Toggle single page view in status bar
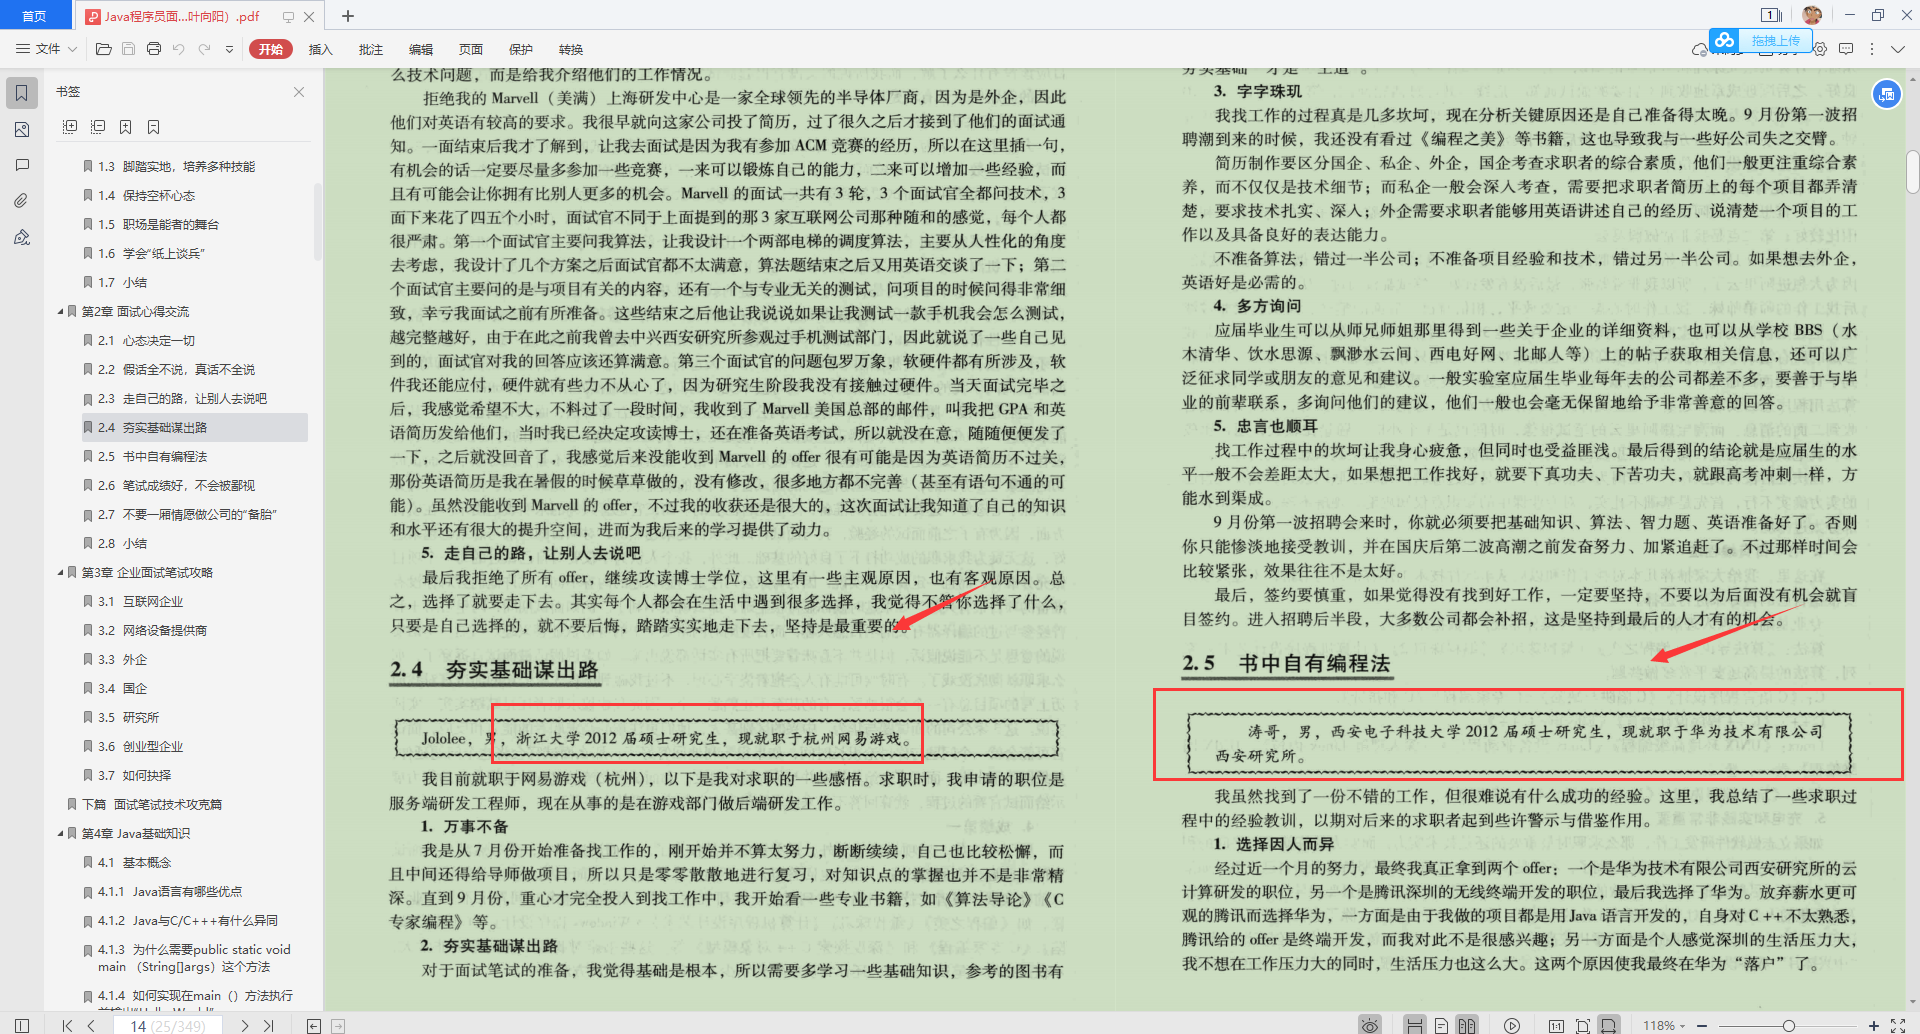The image size is (1920, 1034). click(1441, 1024)
